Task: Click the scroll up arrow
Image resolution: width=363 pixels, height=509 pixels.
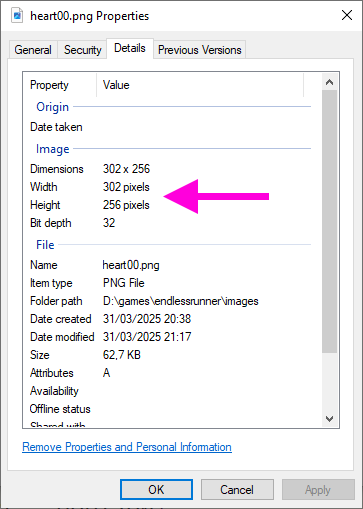Action: pyautogui.click(x=329, y=82)
